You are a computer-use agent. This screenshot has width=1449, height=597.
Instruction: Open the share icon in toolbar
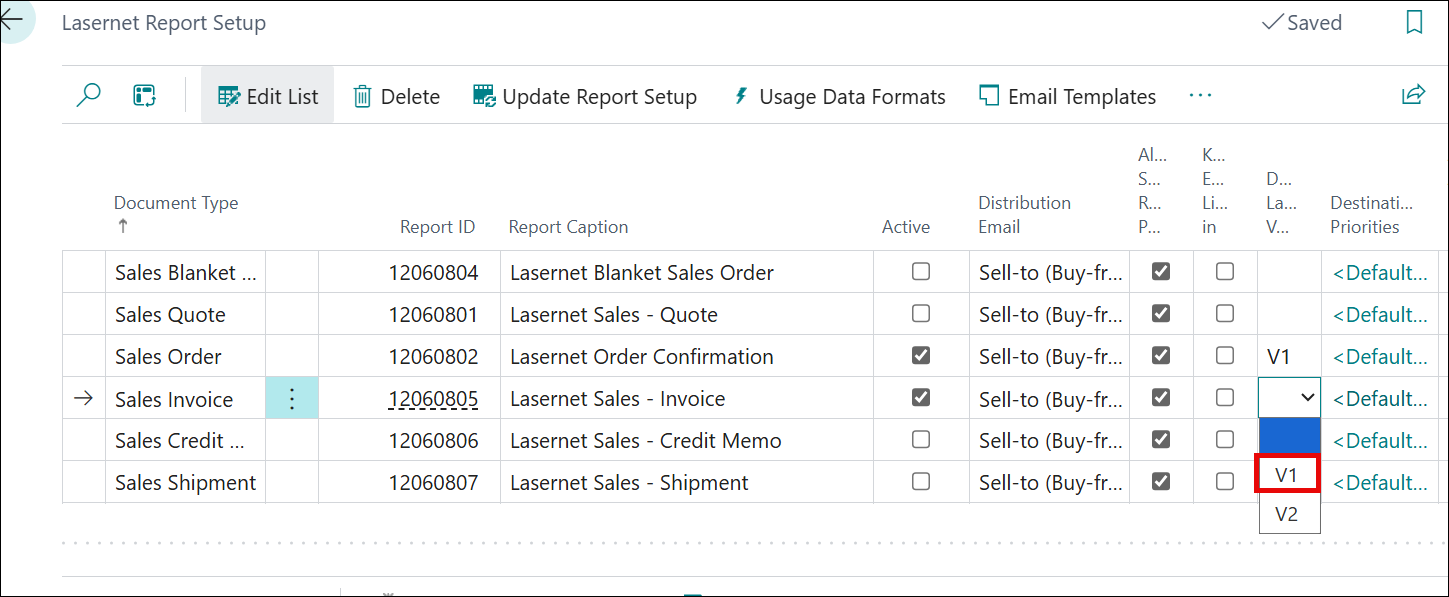pyautogui.click(x=1413, y=95)
